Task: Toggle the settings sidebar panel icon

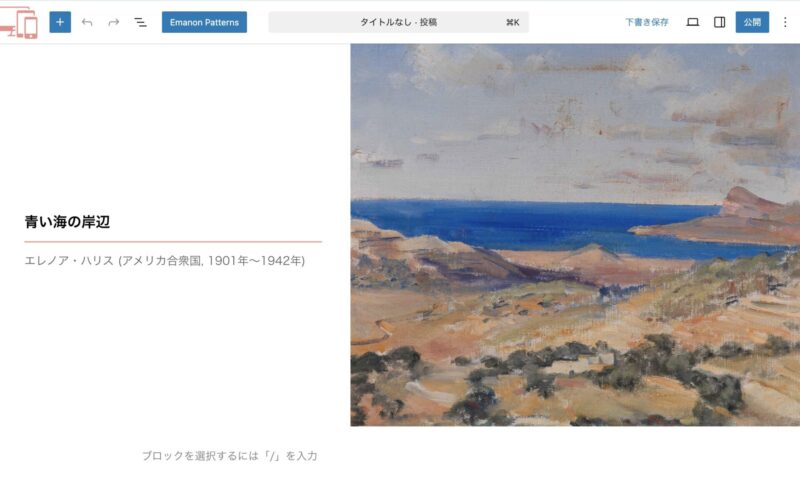Action: point(719,22)
